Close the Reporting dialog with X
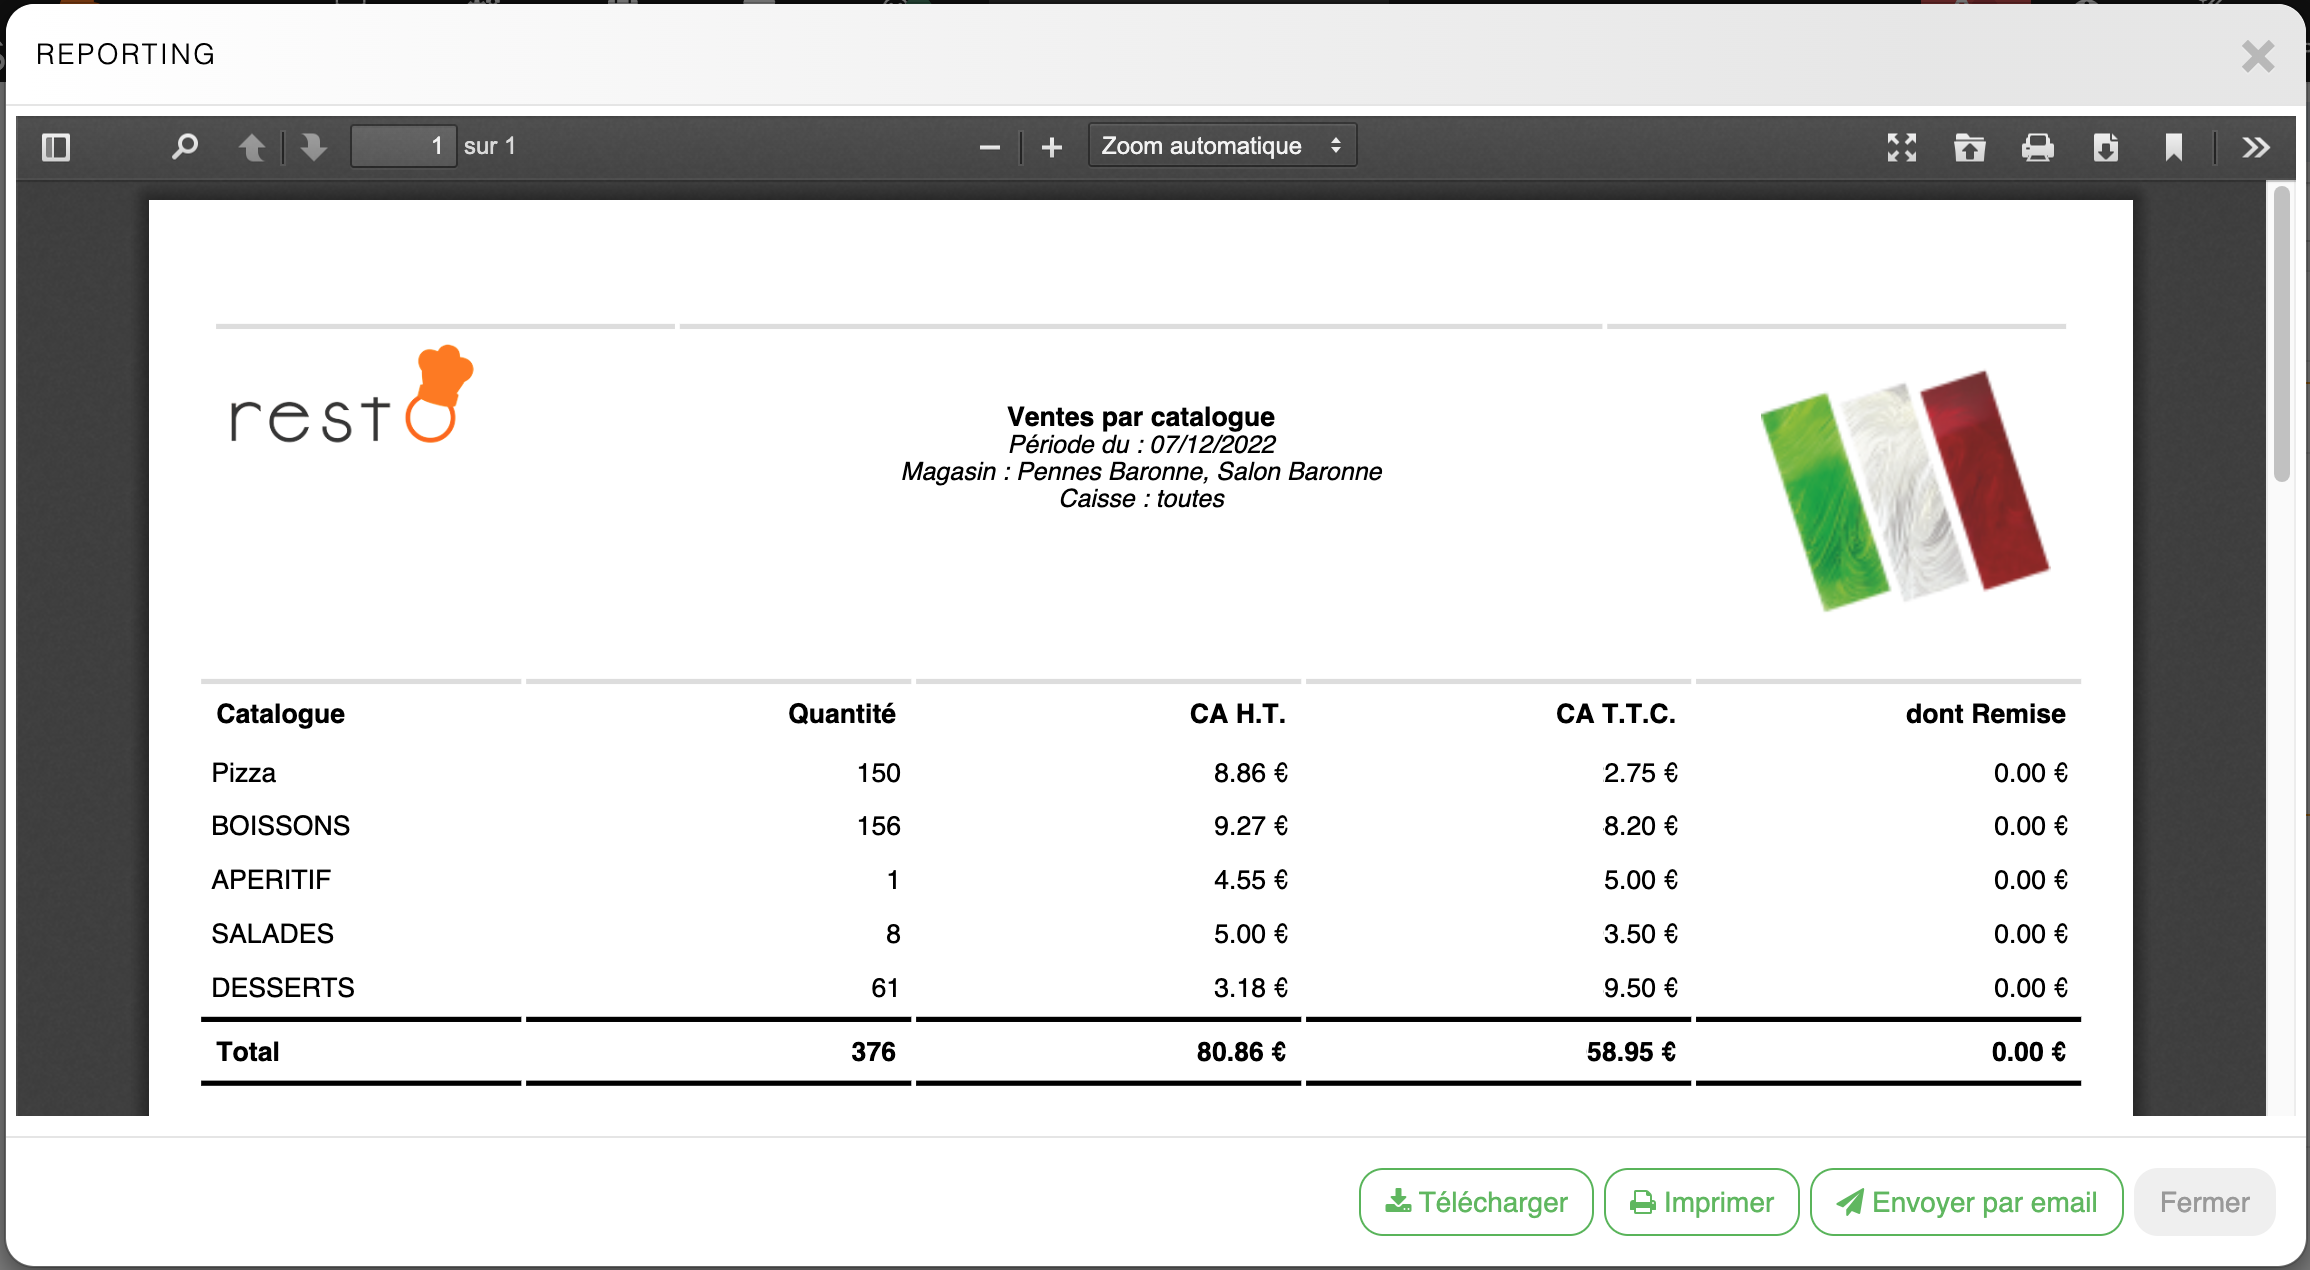 [2257, 56]
